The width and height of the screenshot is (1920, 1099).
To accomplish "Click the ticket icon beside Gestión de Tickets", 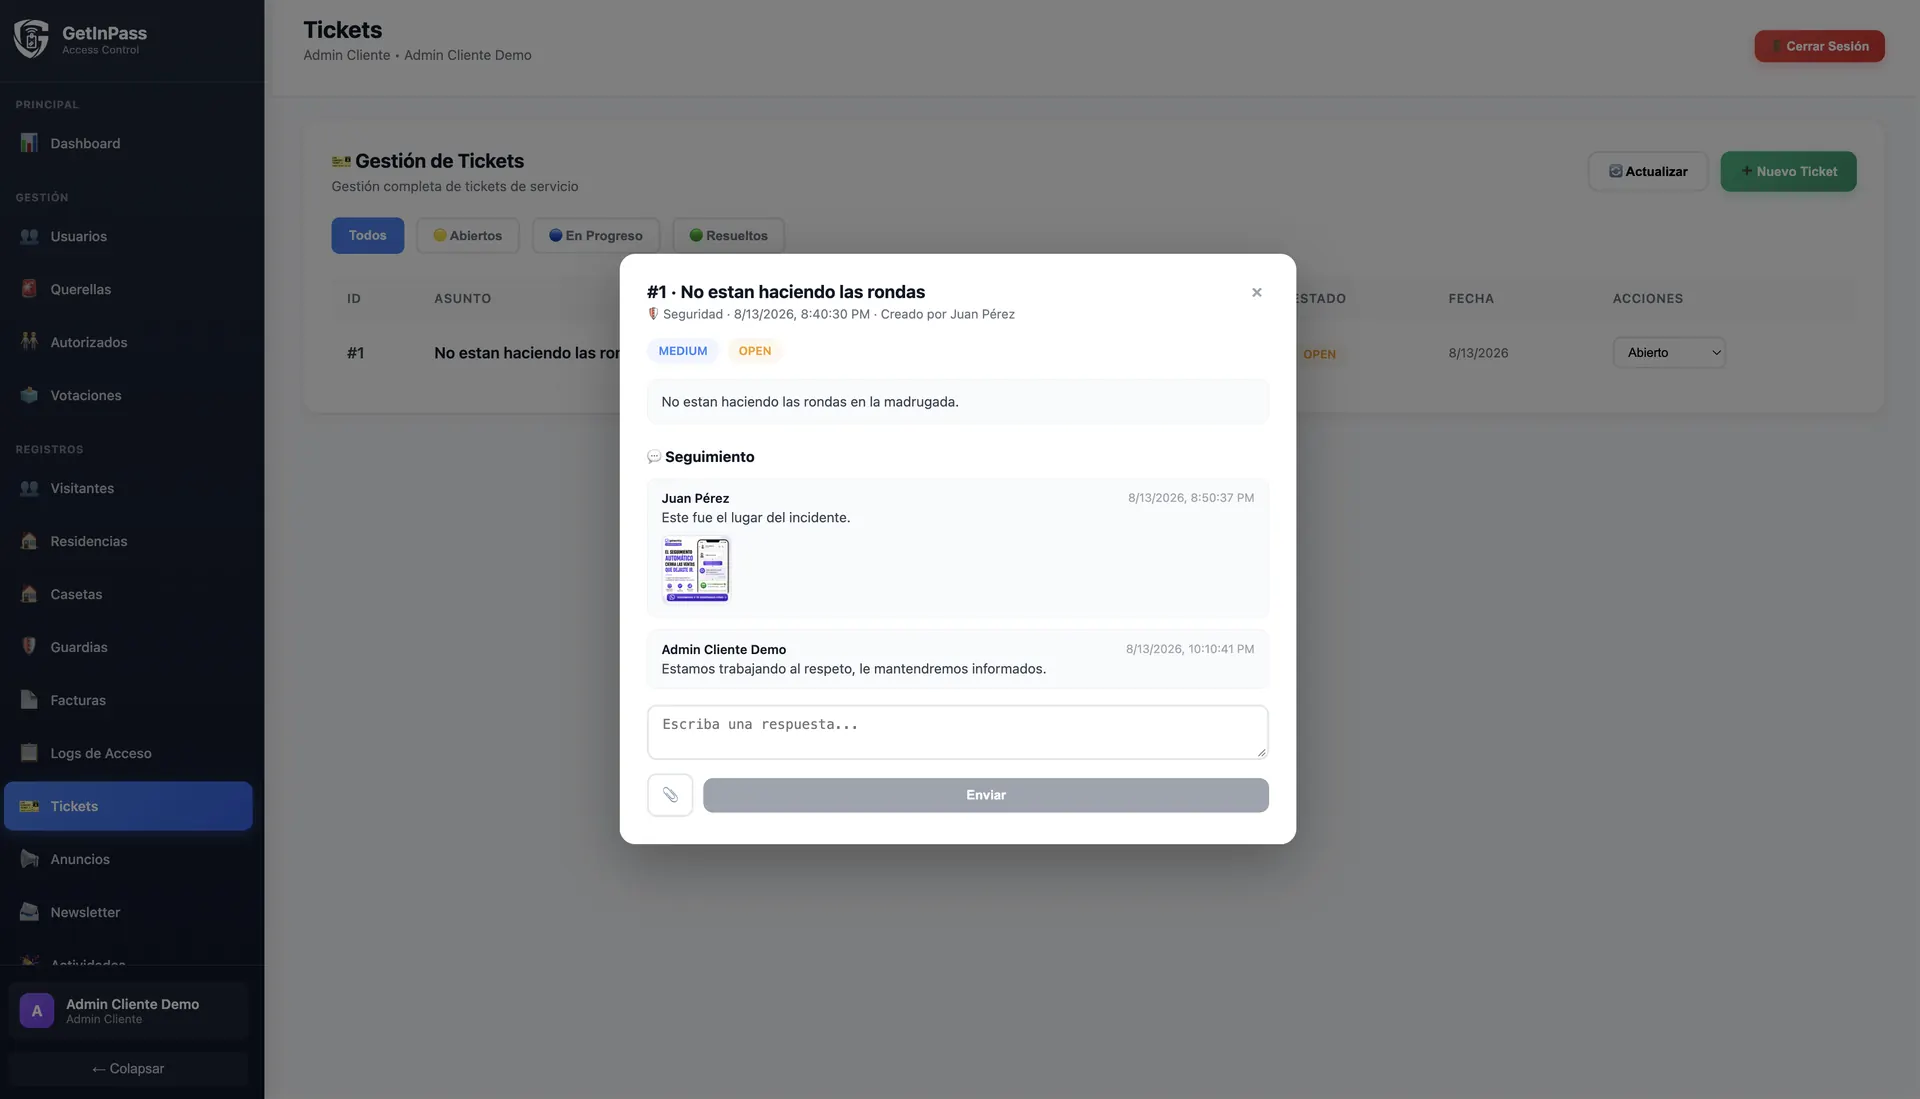I will [x=341, y=161].
